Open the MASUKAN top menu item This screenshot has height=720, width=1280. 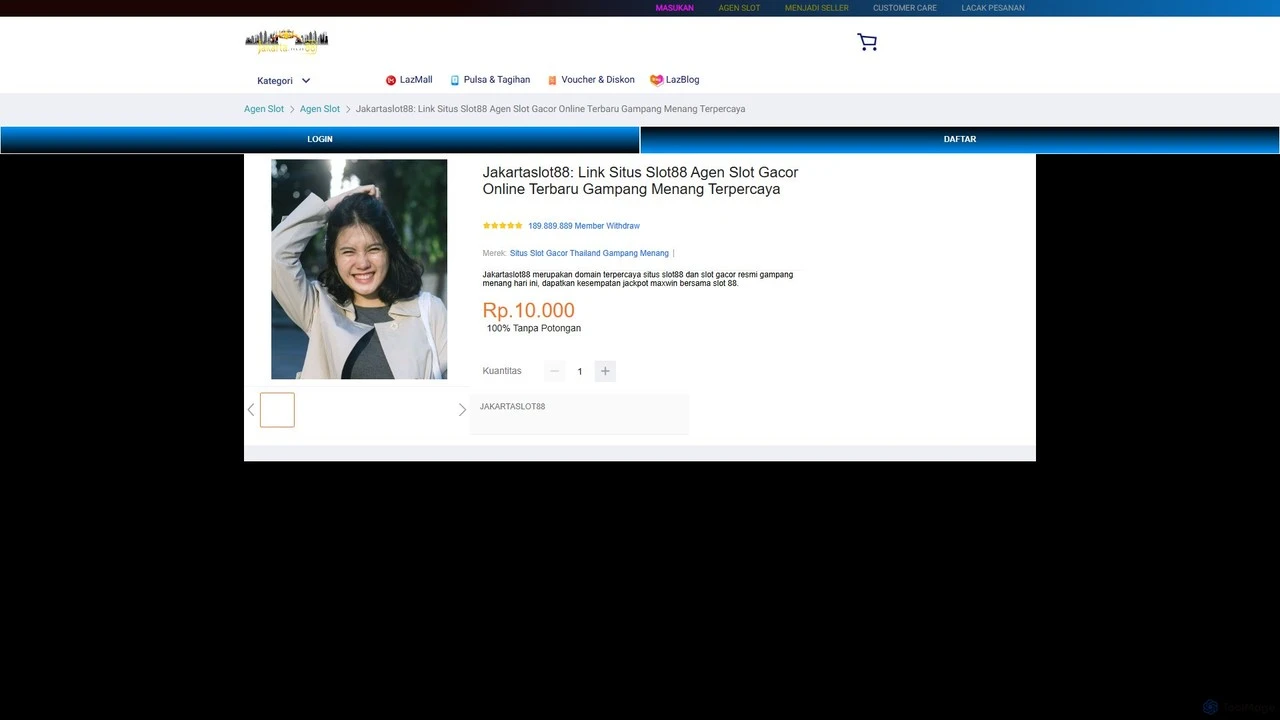coord(675,8)
